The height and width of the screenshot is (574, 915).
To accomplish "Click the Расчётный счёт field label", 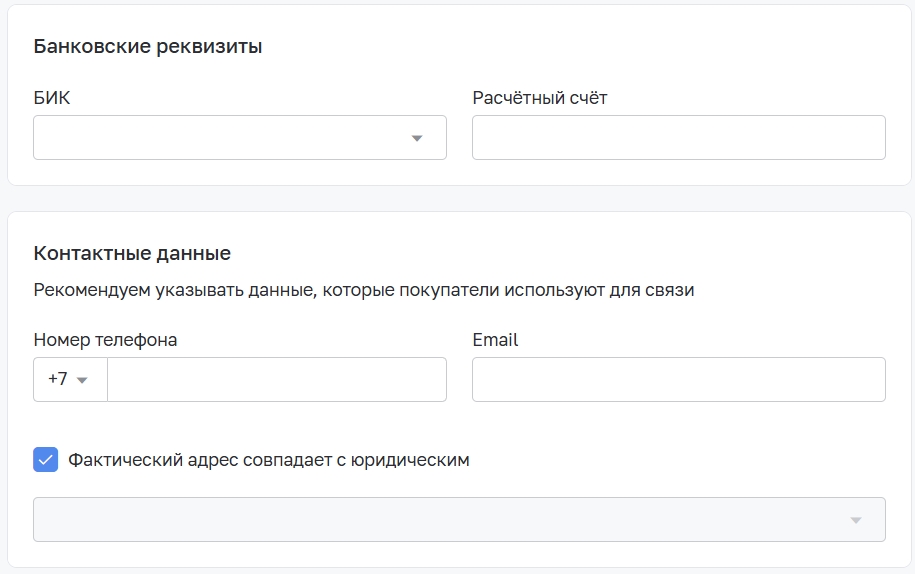I will [540, 98].
